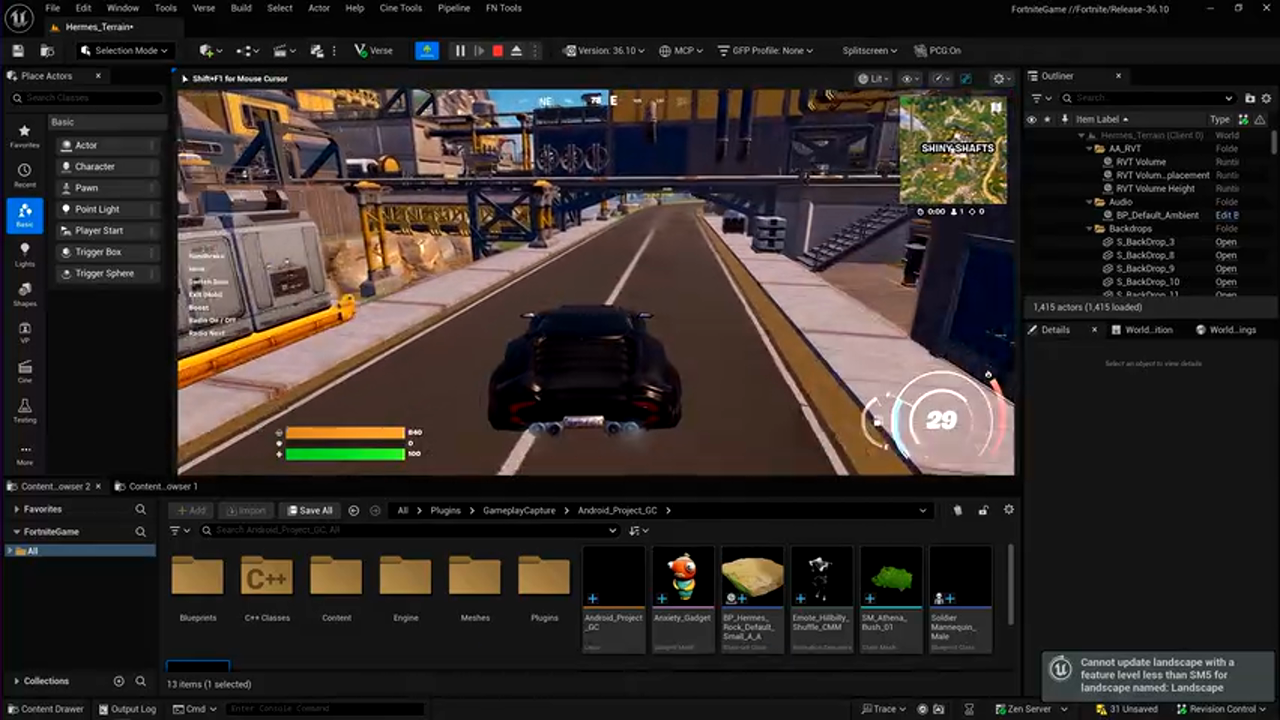Open the viewport settings gear icon

tap(998, 78)
